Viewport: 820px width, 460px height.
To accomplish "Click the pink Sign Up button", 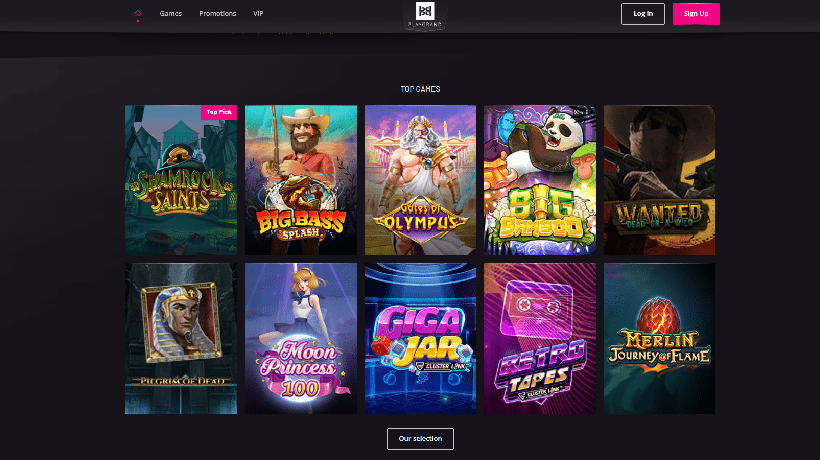I will click(x=696, y=14).
